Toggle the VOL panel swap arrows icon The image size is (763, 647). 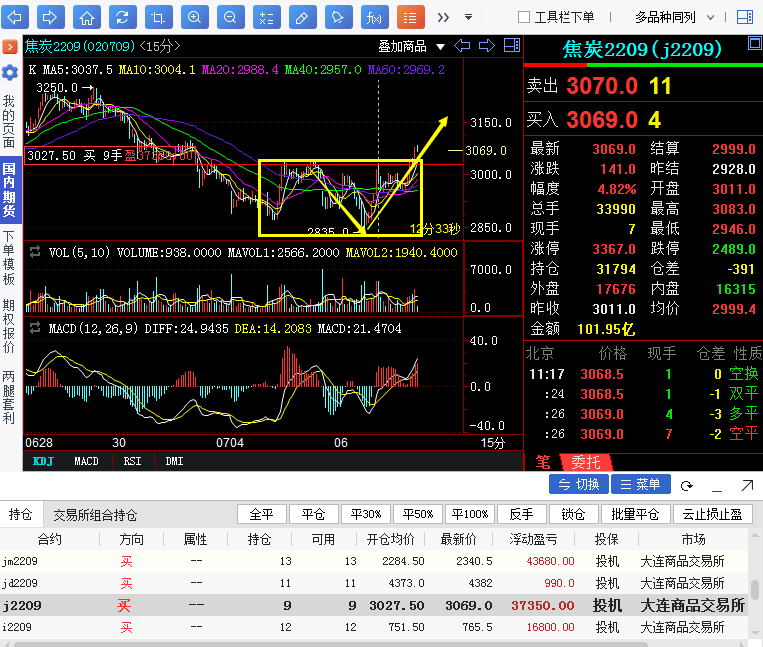(x=35, y=252)
